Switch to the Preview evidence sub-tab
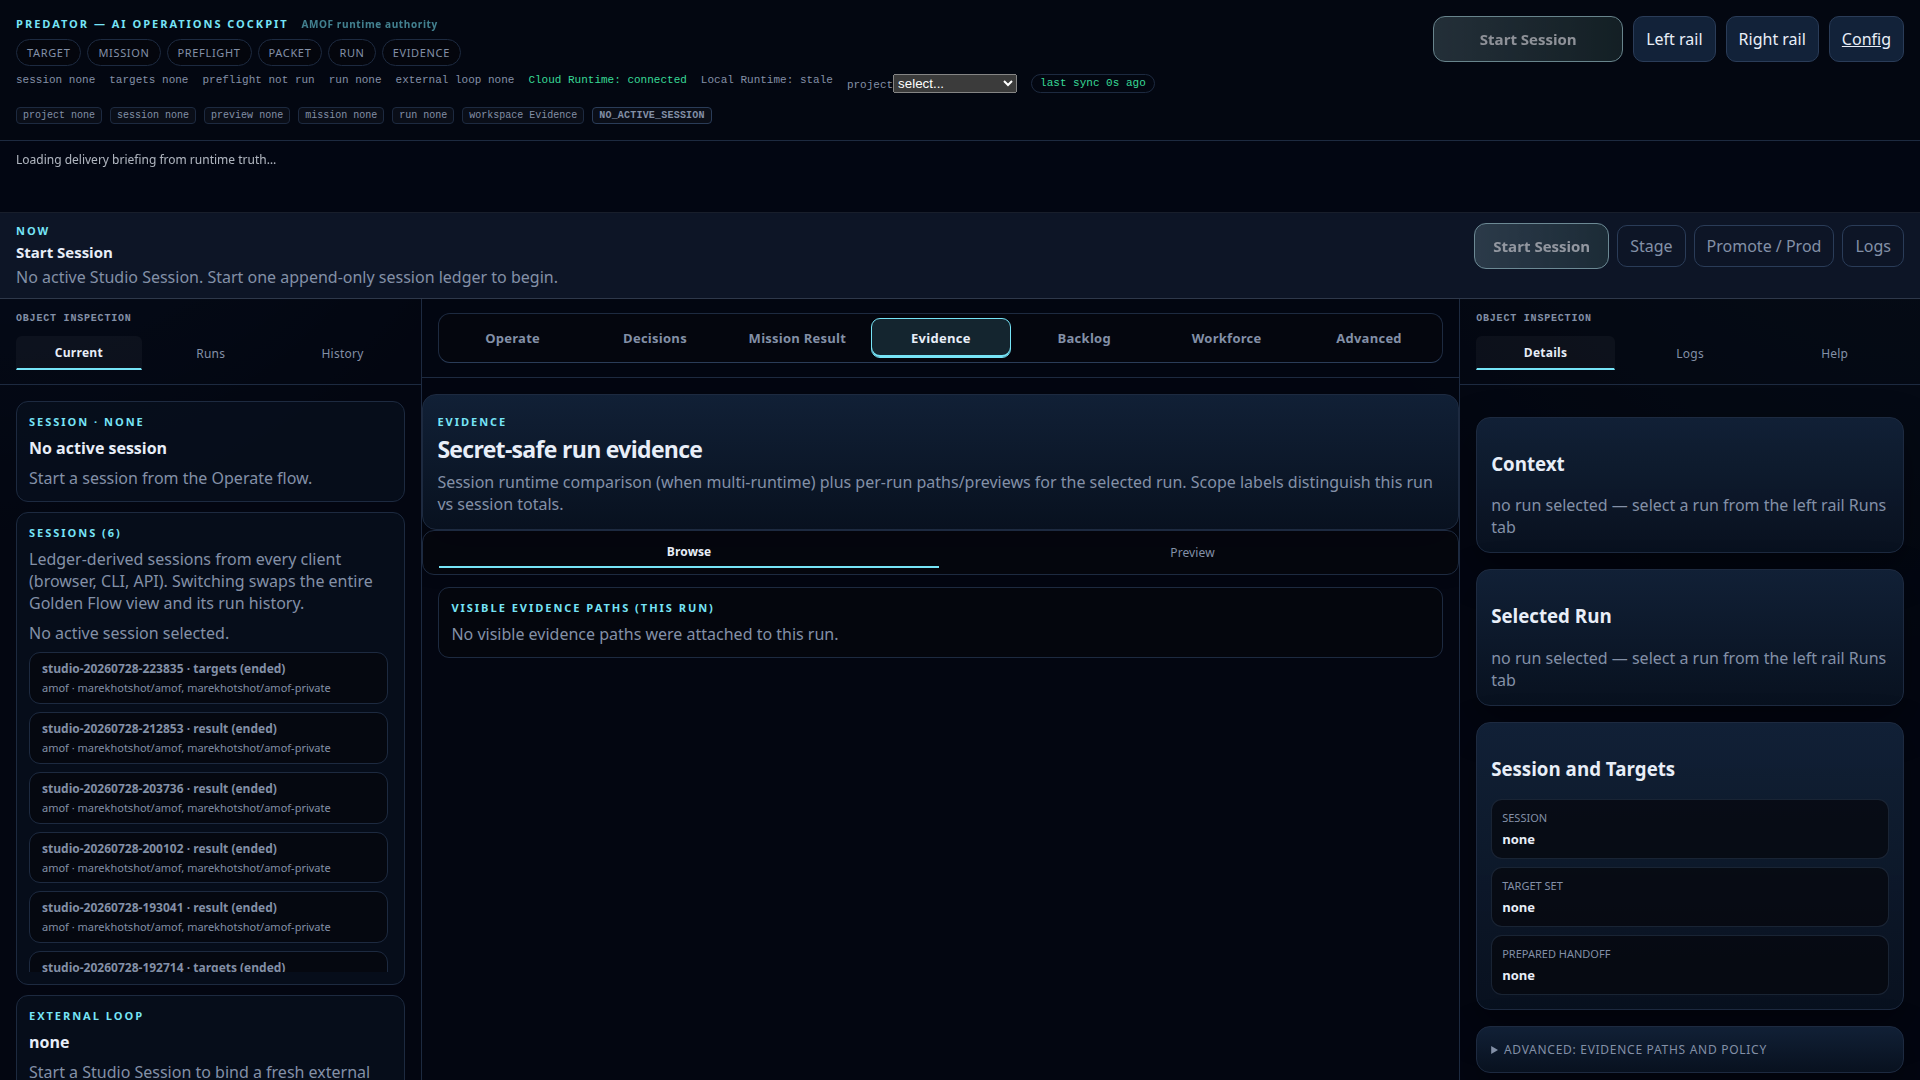This screenshot has width=1920, height=1080. 1192,553
